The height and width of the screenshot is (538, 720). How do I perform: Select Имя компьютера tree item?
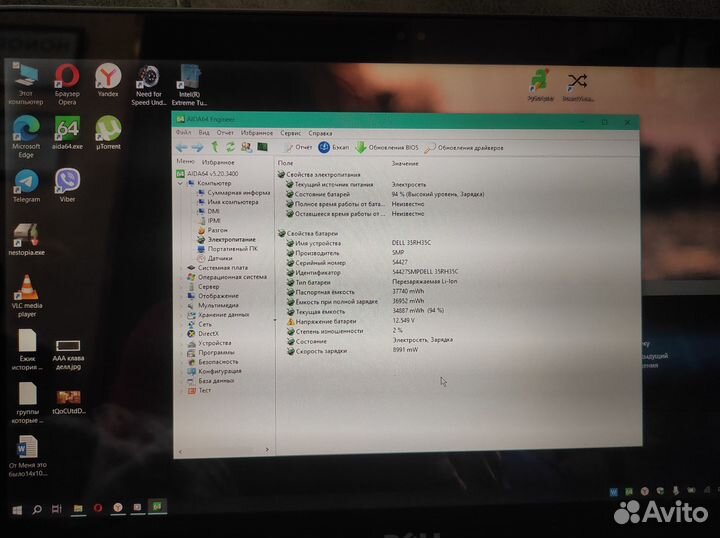228,202
